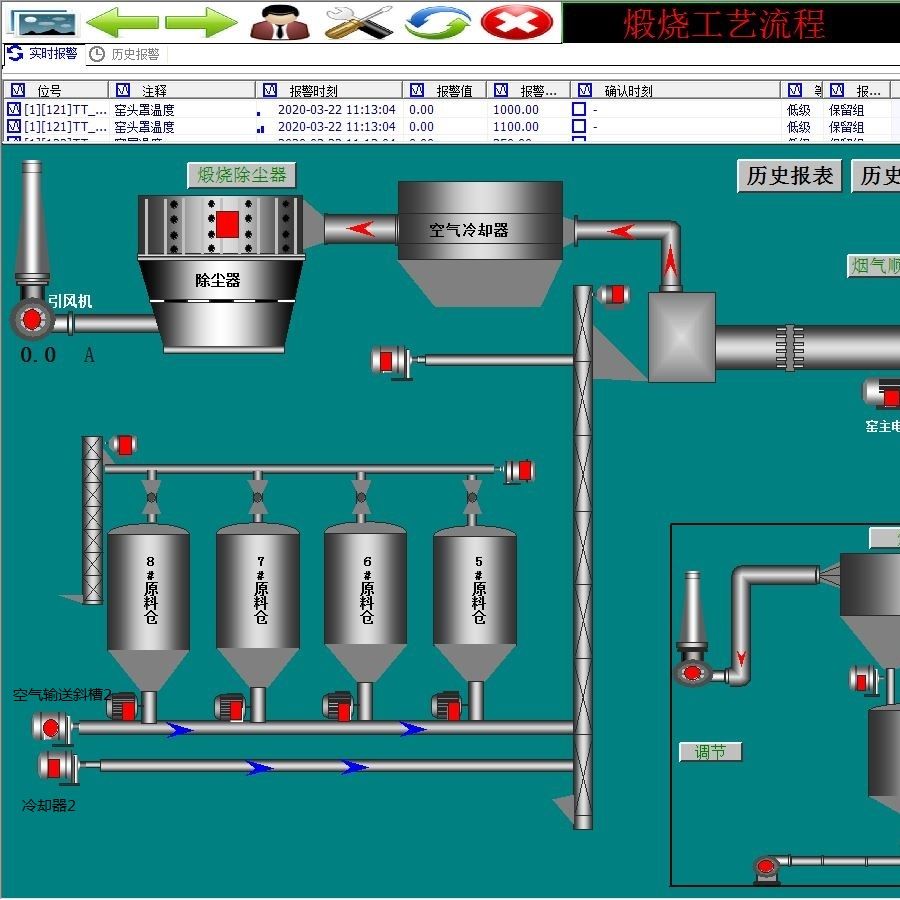Viewport: 900px width, 900px height.
Task: Click the 煅烧除尘器 button
Action: coord(242,174)
